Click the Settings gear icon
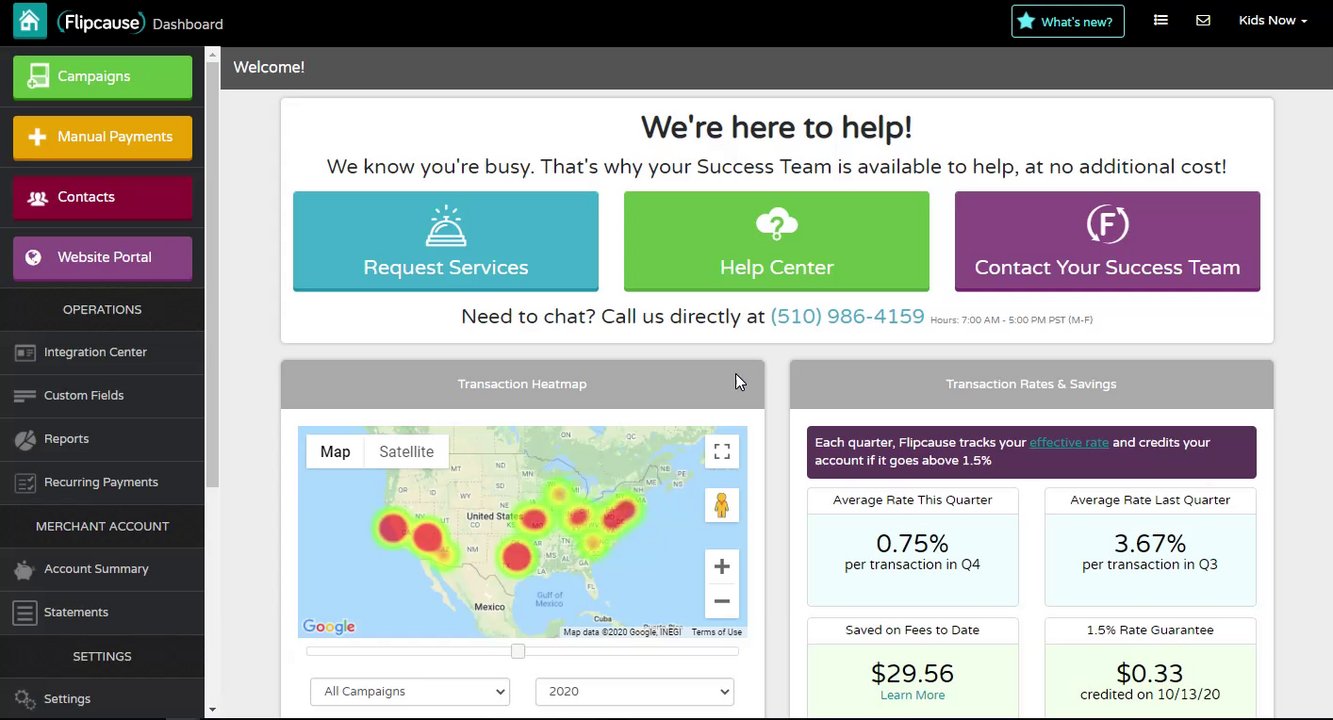The height and width of the screenshot is (720, 1333). tap(25, 699)
